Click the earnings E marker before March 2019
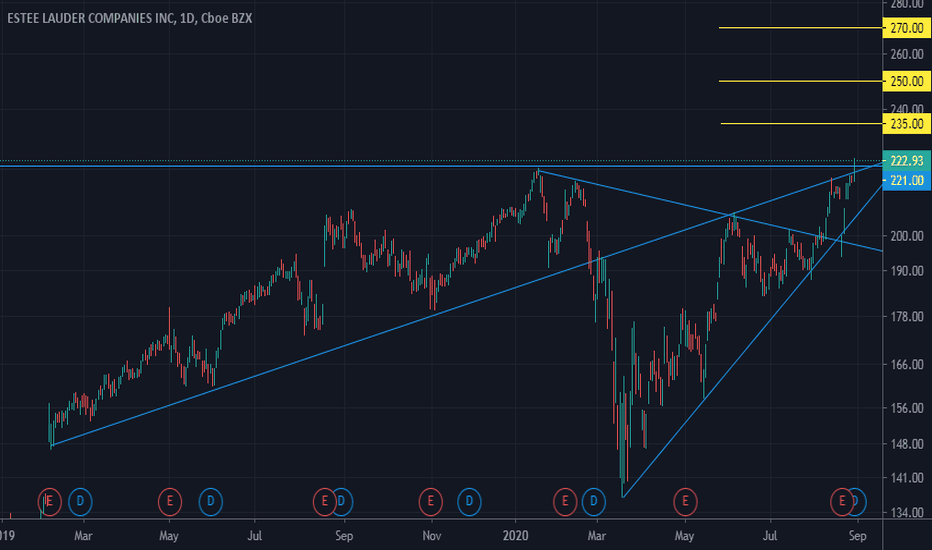Screen dimensions: 932x550 [49, 502]
